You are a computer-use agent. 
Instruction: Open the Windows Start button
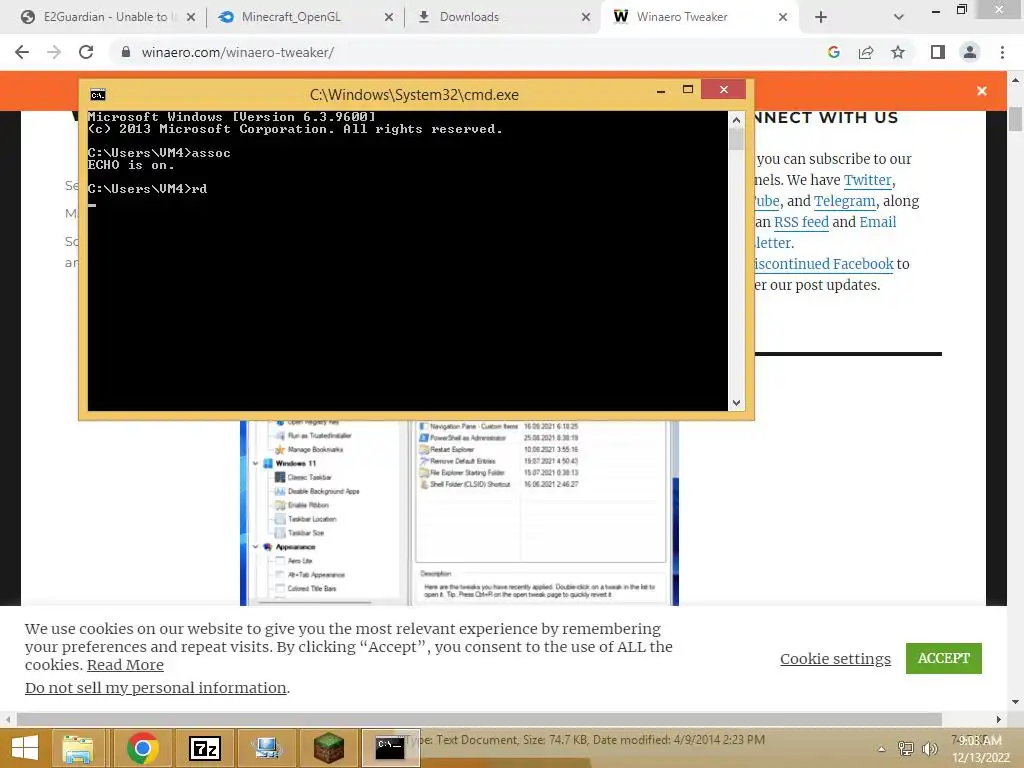[25, 748]
